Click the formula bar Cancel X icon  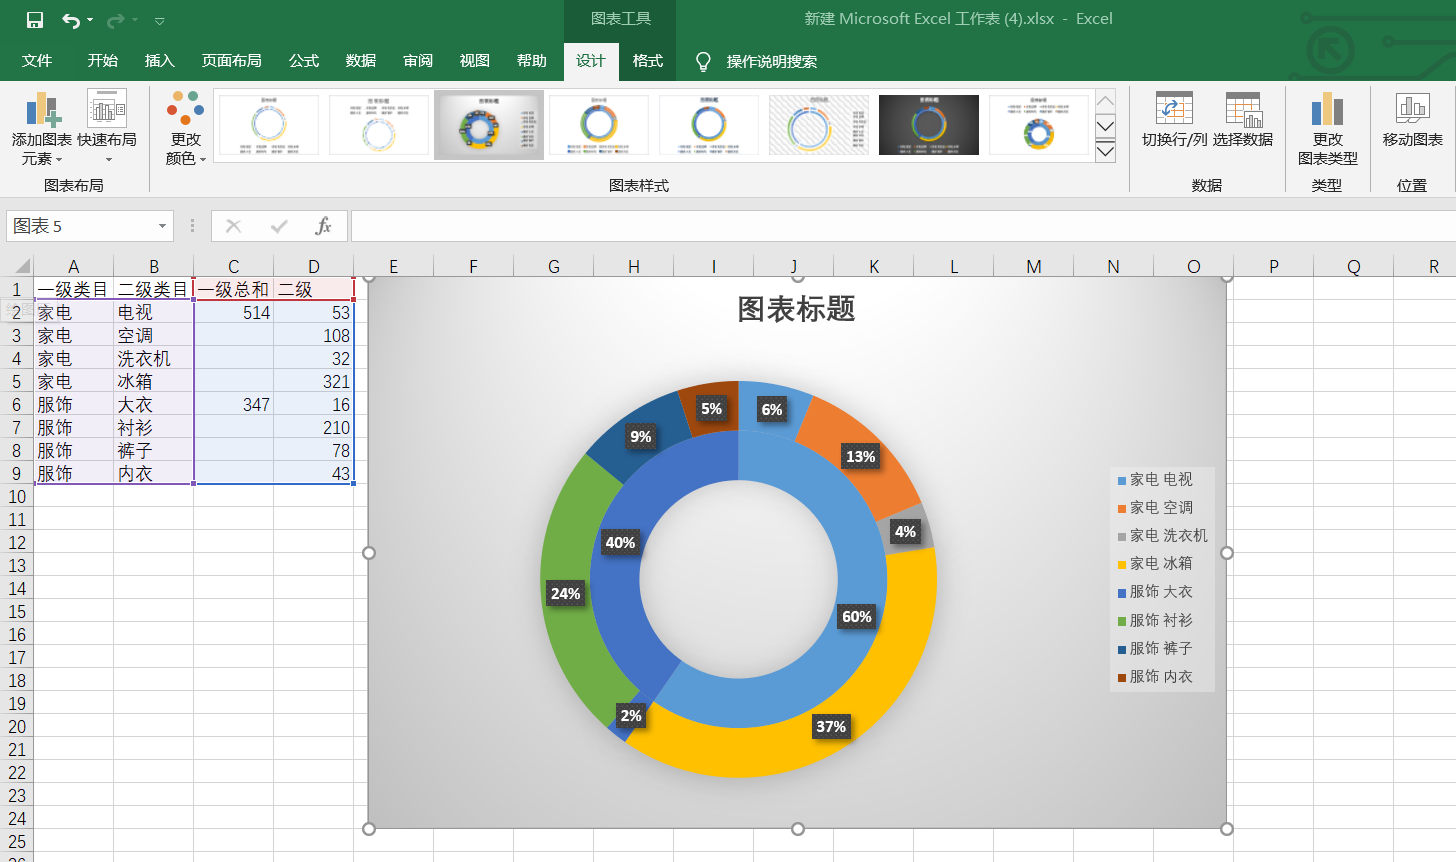coord(234,226)
